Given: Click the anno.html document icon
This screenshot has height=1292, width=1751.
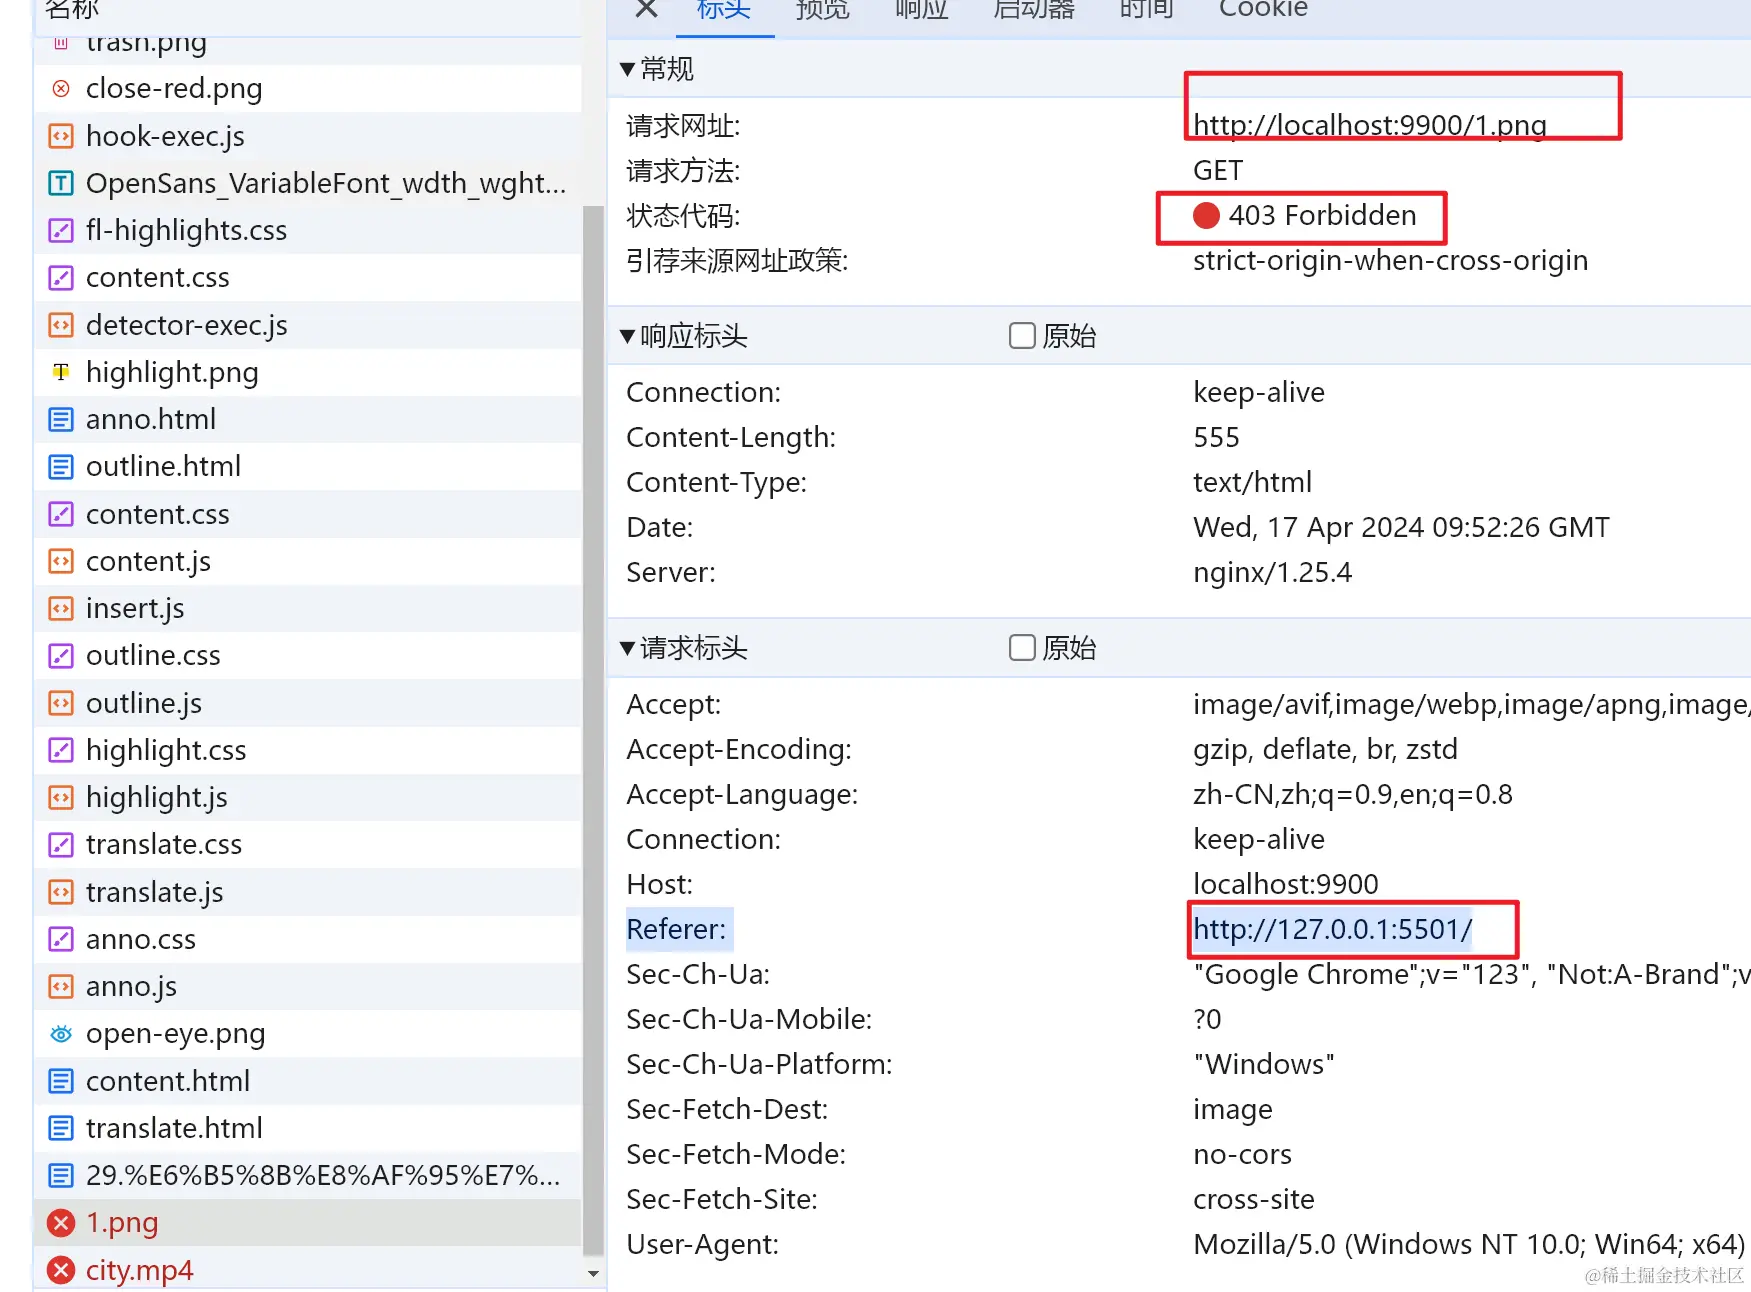Looking at the screenshot, I should pyautogui.click(x=61, y=419).
